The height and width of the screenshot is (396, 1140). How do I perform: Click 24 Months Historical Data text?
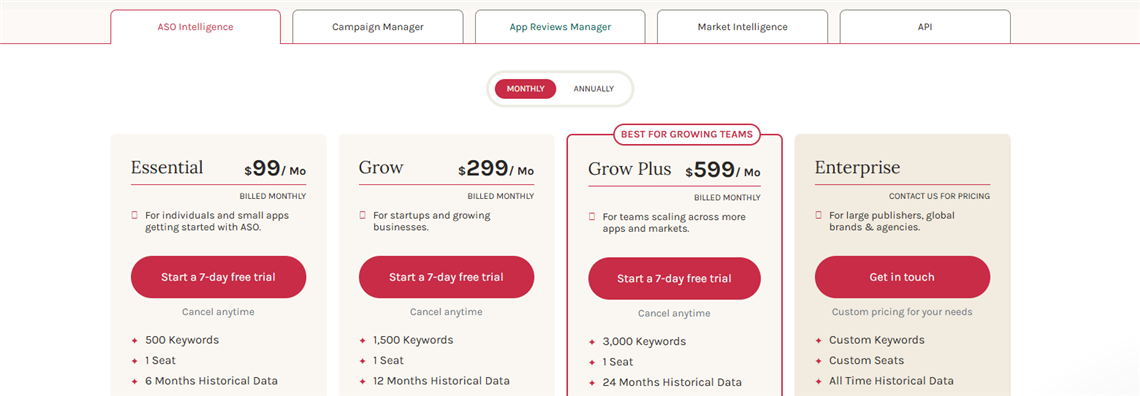tap(673, 382)
